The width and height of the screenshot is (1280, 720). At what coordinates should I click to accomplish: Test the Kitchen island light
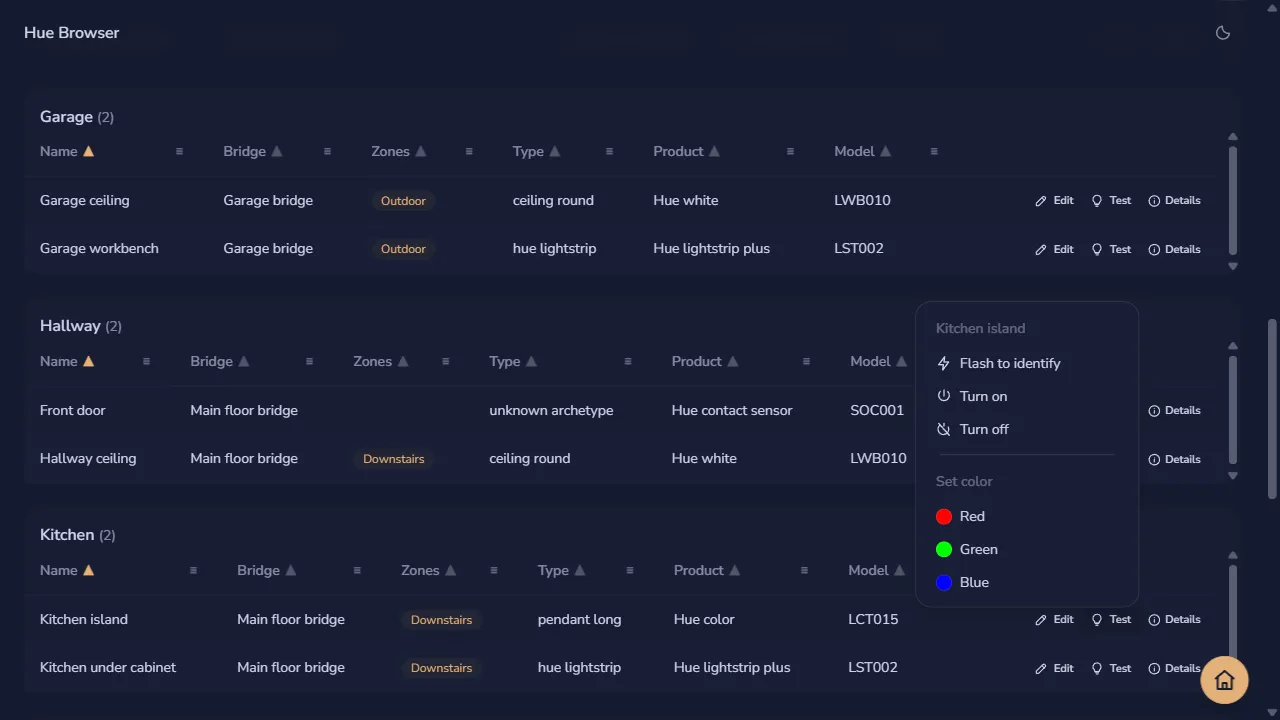(x=1111, y=620)
